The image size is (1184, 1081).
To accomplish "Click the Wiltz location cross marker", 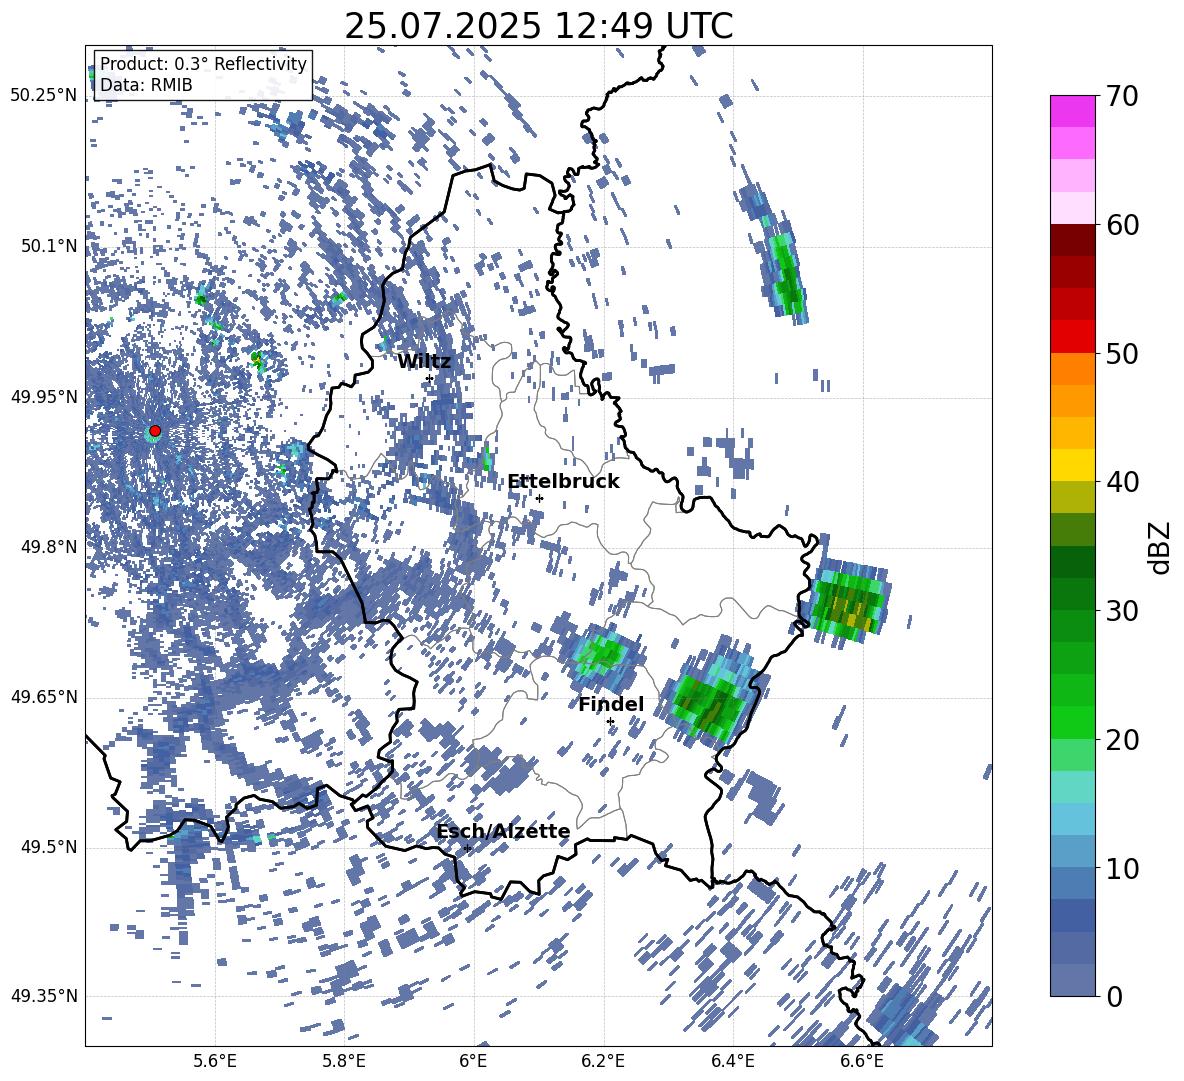I will [429, 378].
